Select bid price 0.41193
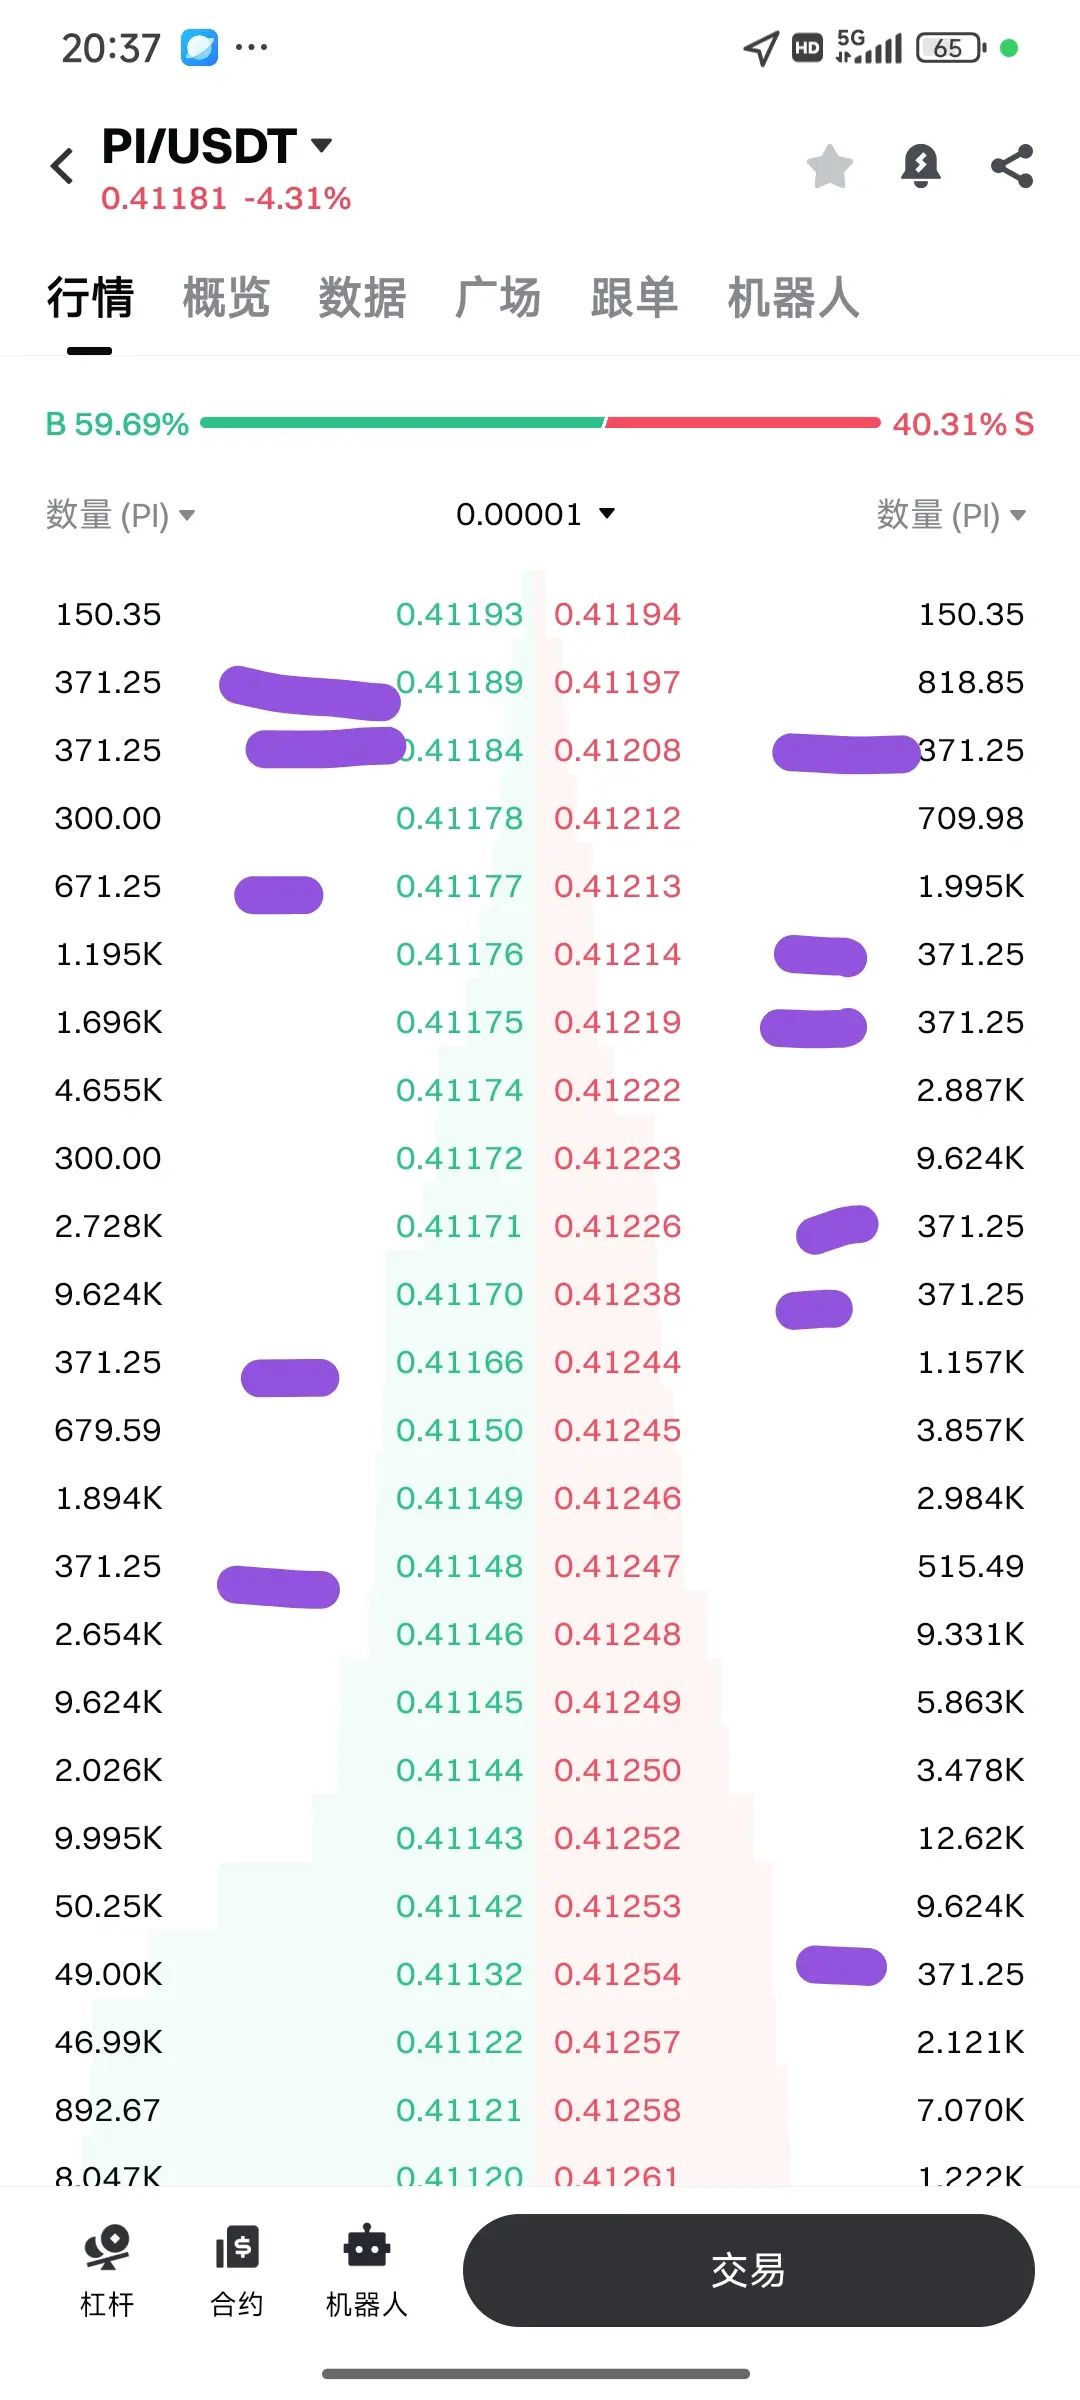The image size is (1080, 2400). coord(459,614)
